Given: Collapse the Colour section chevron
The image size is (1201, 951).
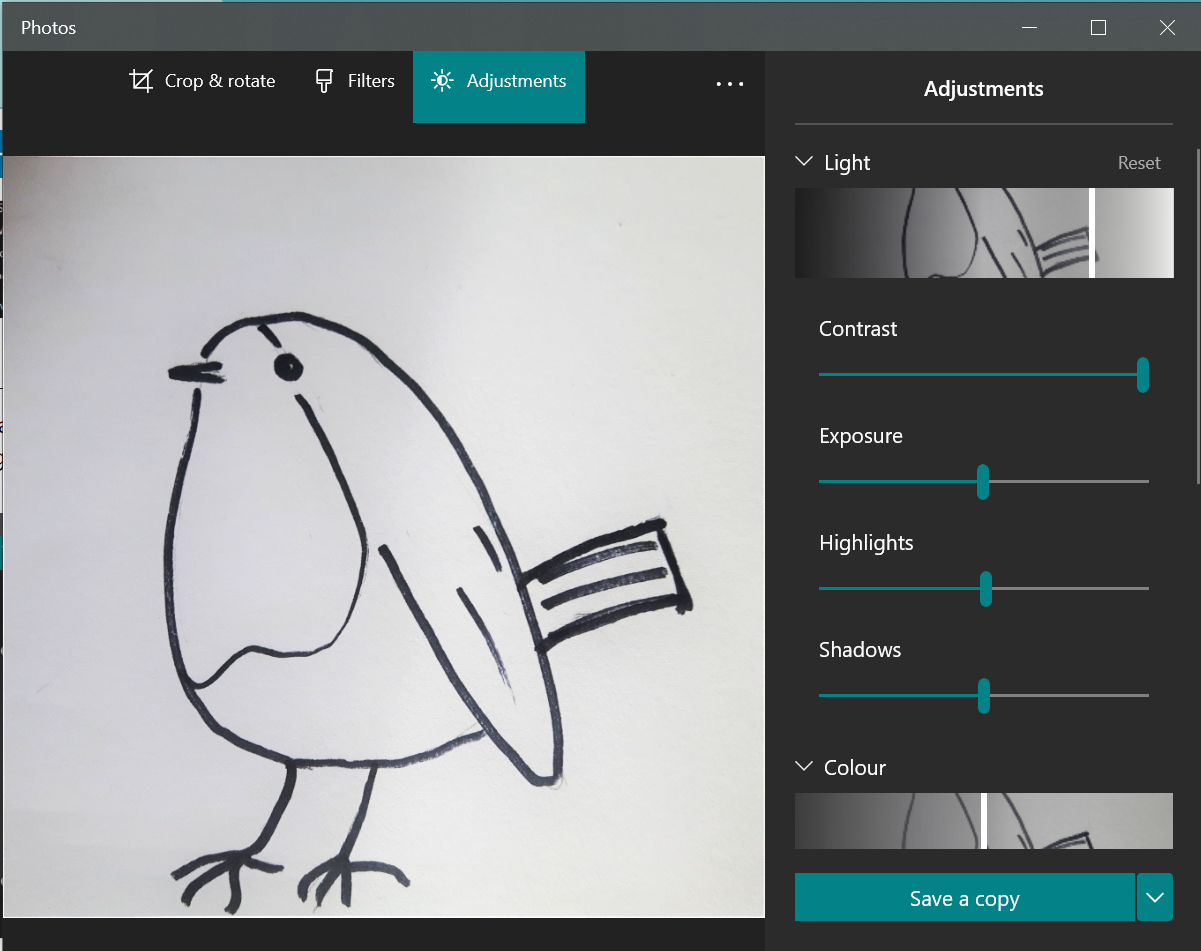Looking at the screenshot, I should tap(804, 767).
